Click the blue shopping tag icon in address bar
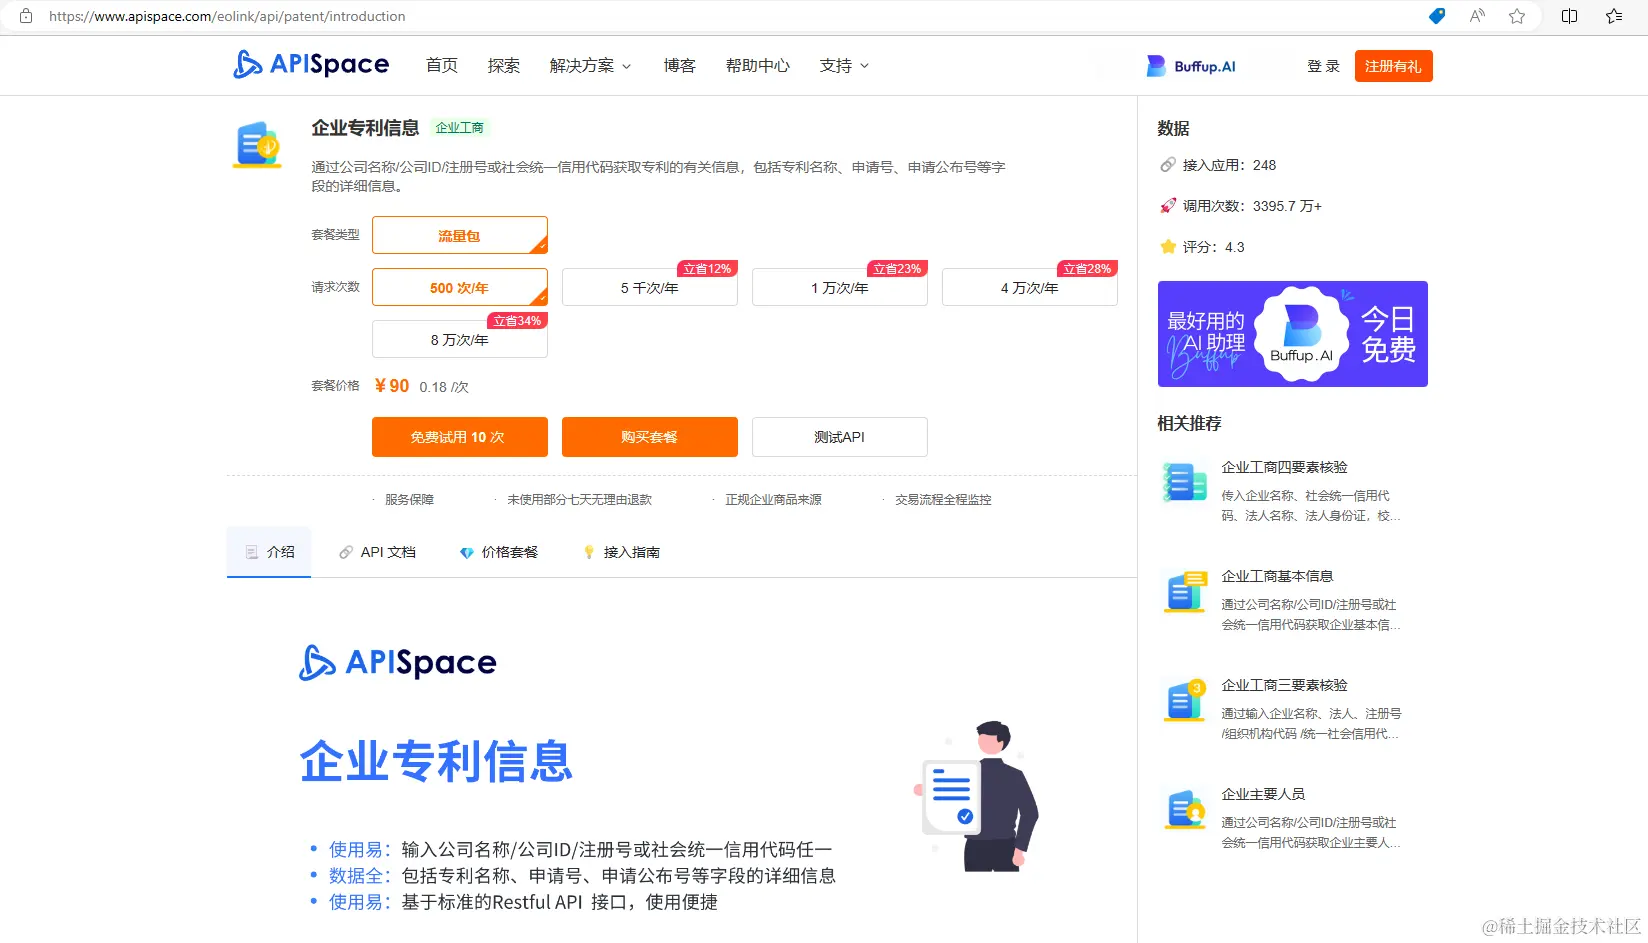This screenshot has height=943, width=1648. [x=1437, y=16]
